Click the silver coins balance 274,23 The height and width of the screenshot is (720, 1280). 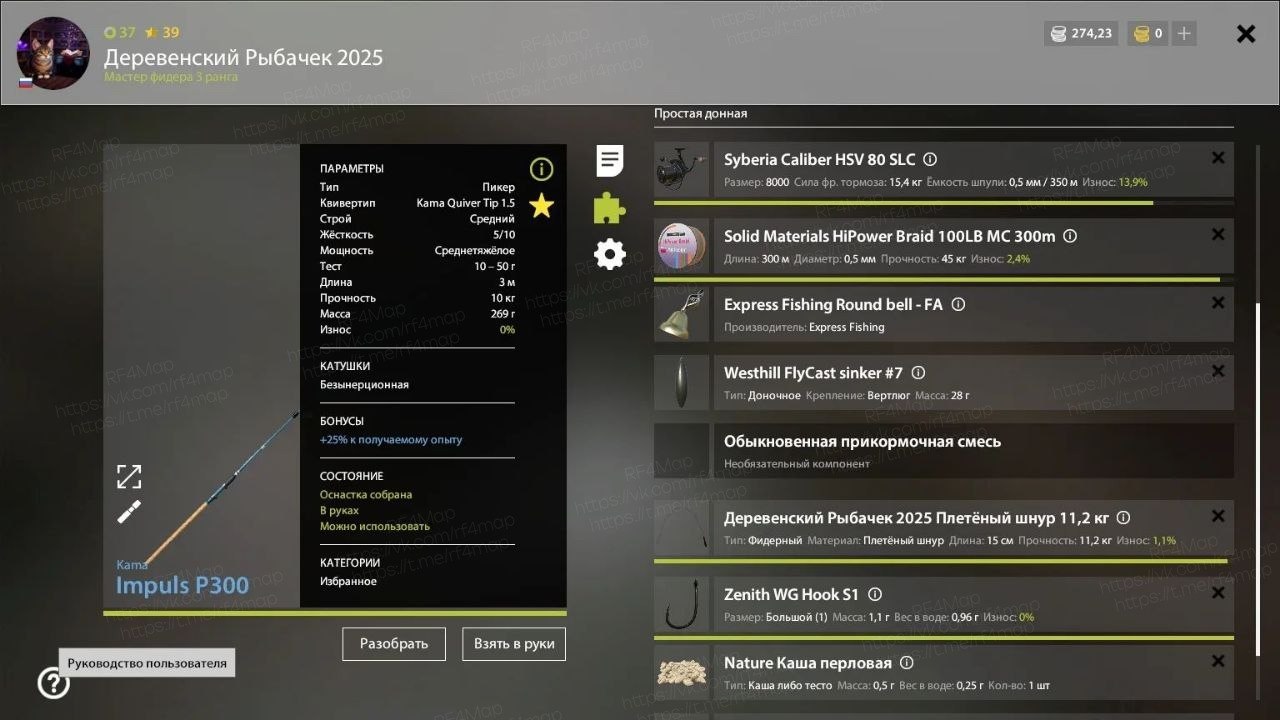1081,33
